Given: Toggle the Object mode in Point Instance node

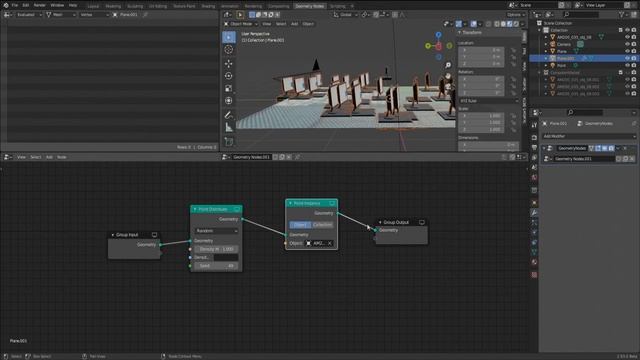Looking at the screenshot, I should pyautogui.click(x=300, y=225).
